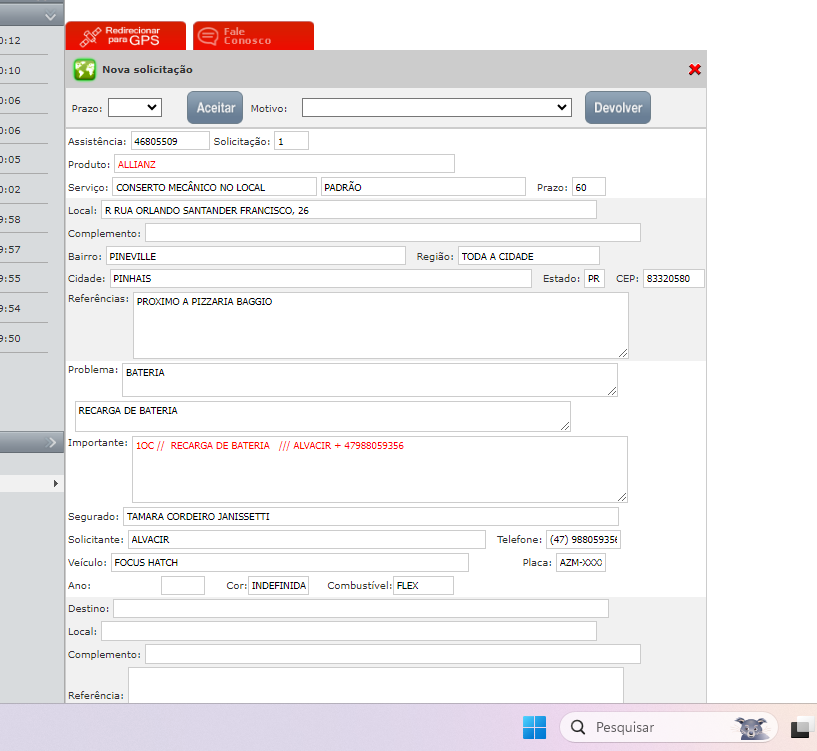Screen dimensions: 817x751
Task: Click the Devolver button
Action: [x=618, y=107]
